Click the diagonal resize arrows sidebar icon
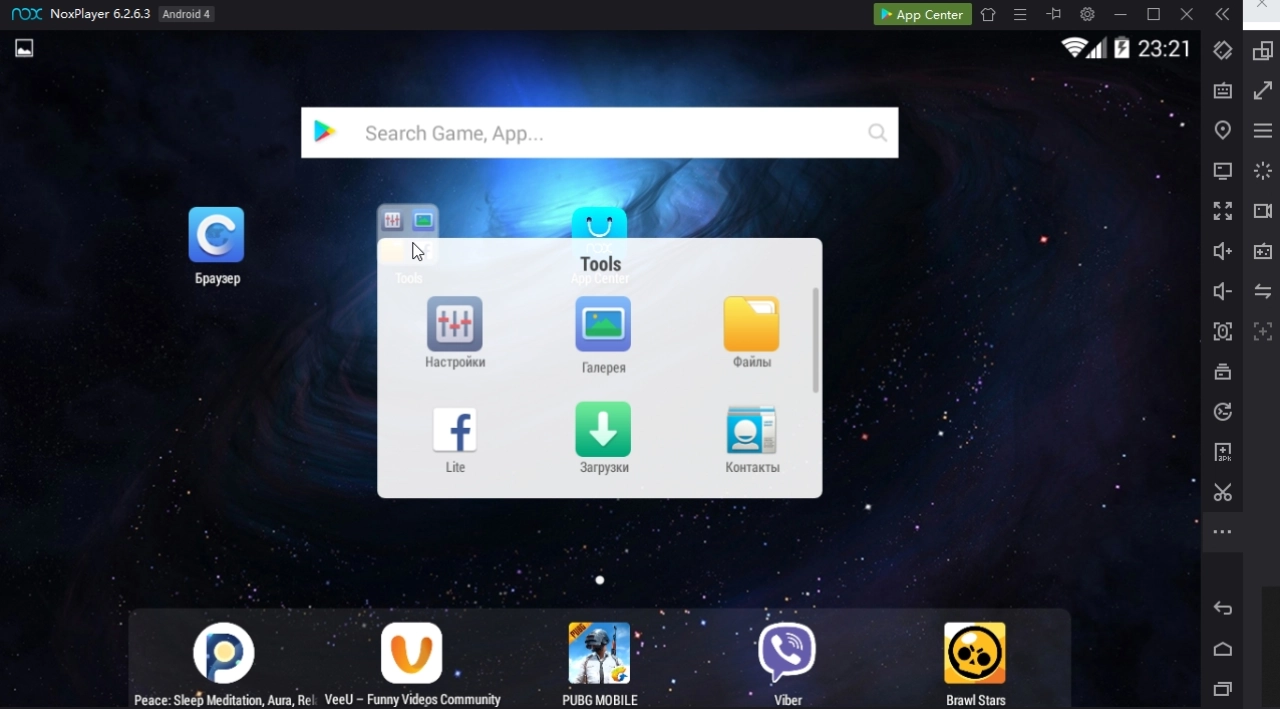This screenshot has width=1280, height=709. [1263, 90]
